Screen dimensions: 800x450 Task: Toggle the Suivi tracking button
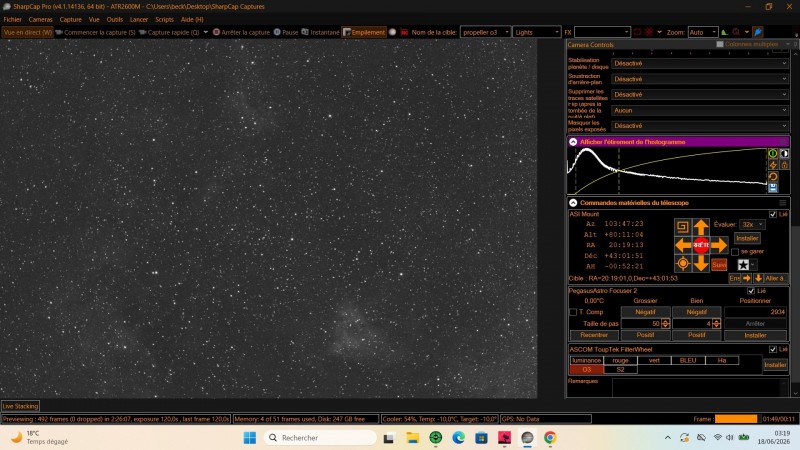point(719,264)
